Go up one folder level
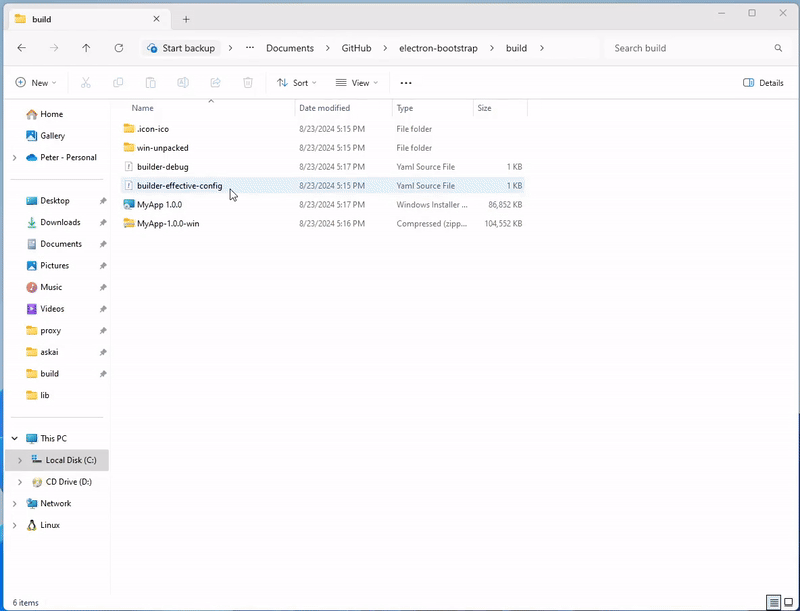Image resolution: width=800 pixels, height=611 pixels. [86, 48]
